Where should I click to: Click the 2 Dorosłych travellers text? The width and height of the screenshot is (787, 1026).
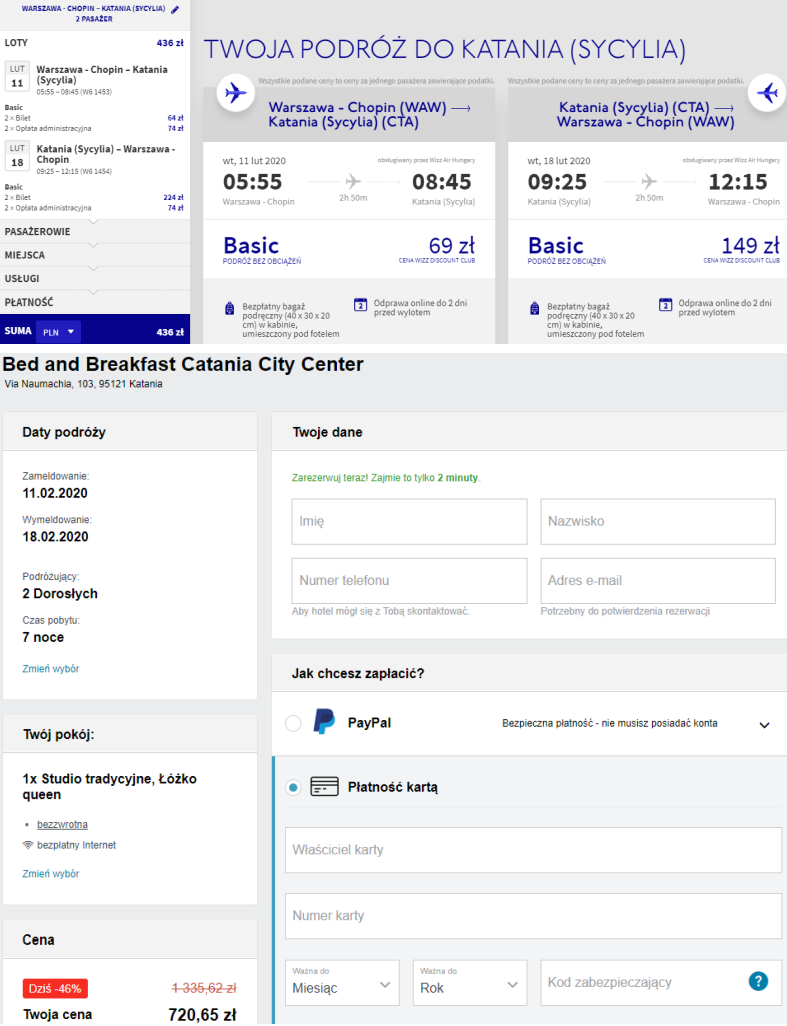tap(60, 593)
